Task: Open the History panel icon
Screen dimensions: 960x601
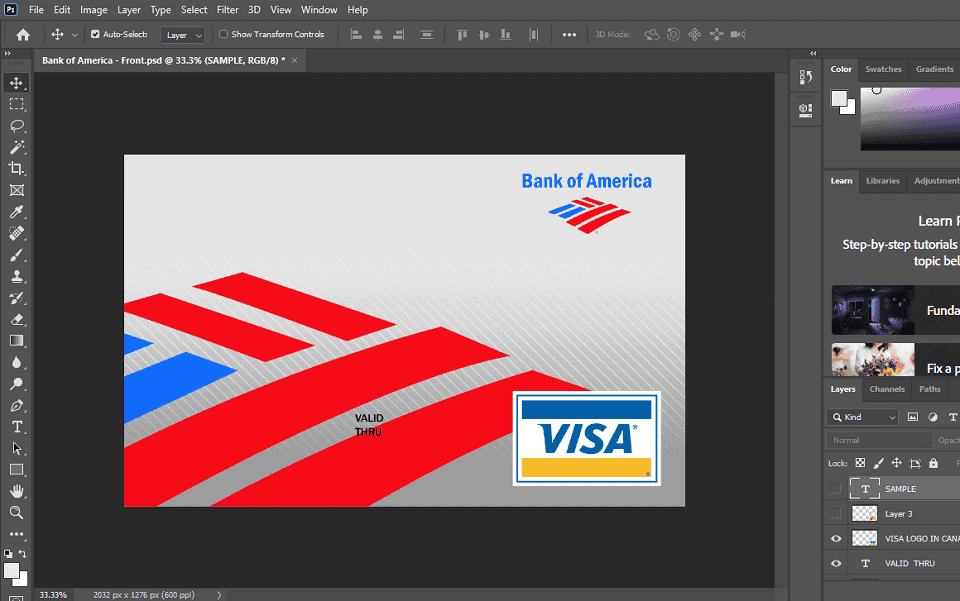Action: pos(806,77)
